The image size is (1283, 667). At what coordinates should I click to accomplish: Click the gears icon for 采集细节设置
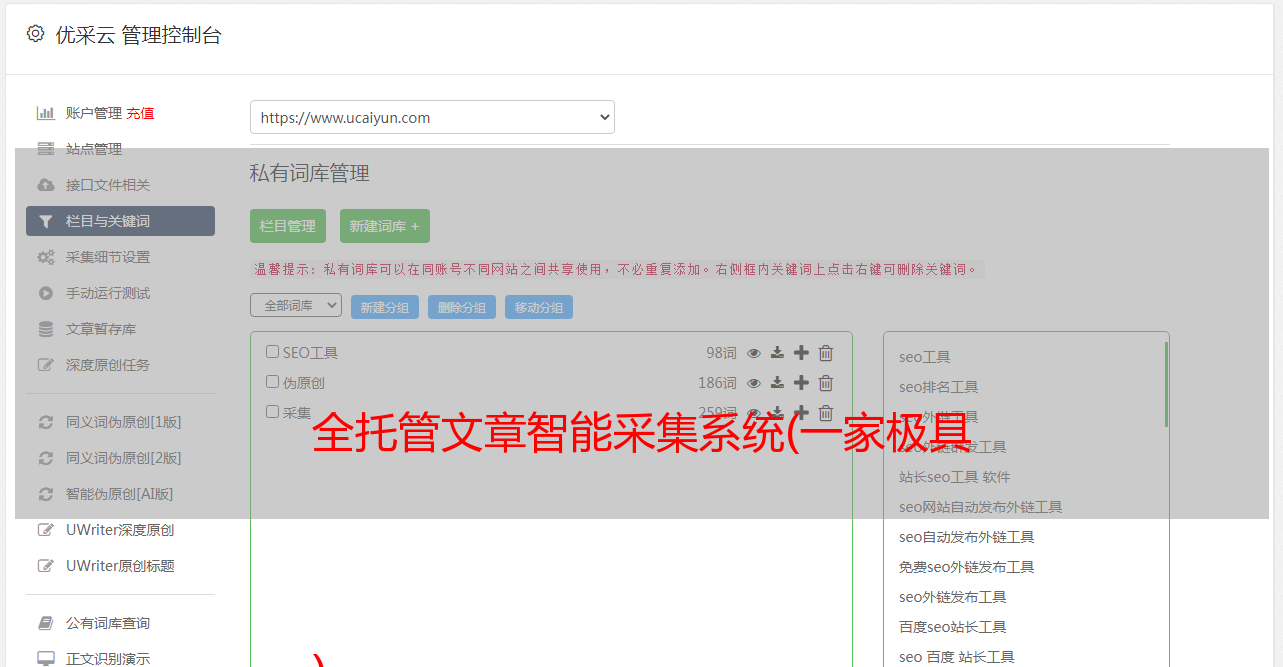(45, 257)
